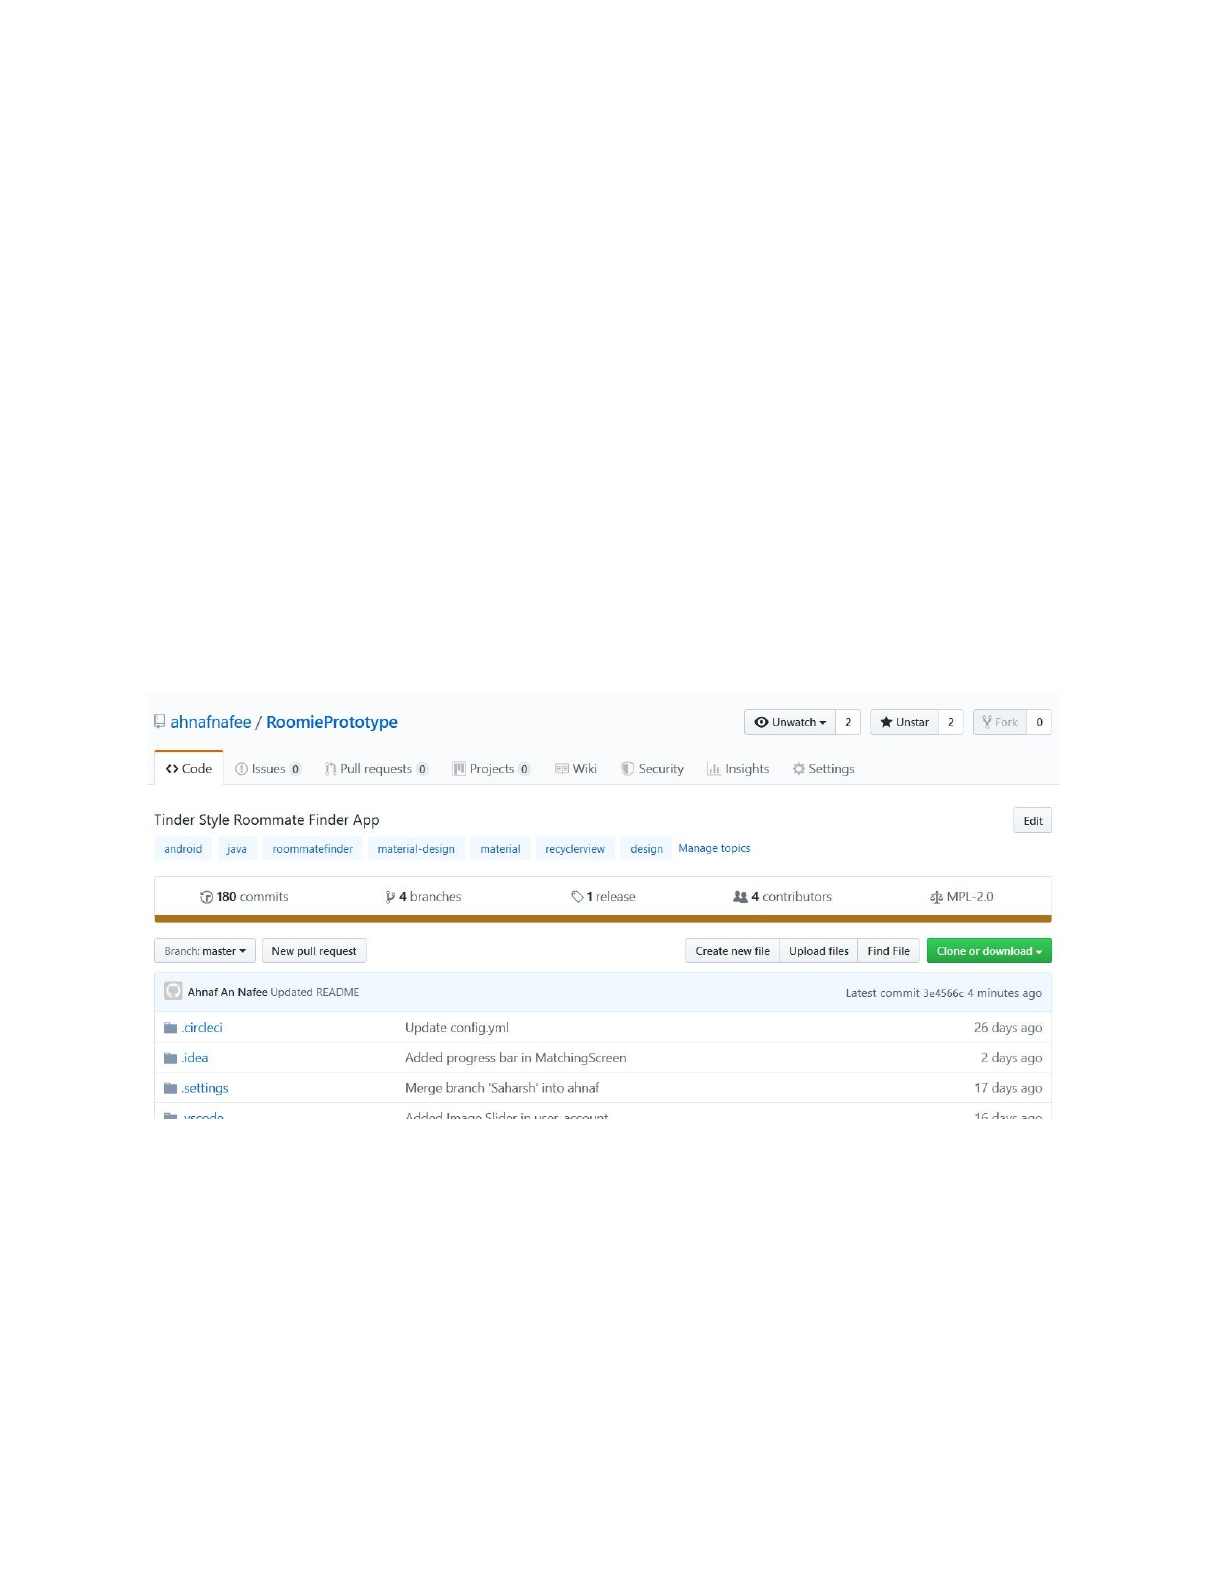The width and height of the screenshot is (1224, 1584).
Task: Click the Manage topics link
Action: [x=714, y=848]
